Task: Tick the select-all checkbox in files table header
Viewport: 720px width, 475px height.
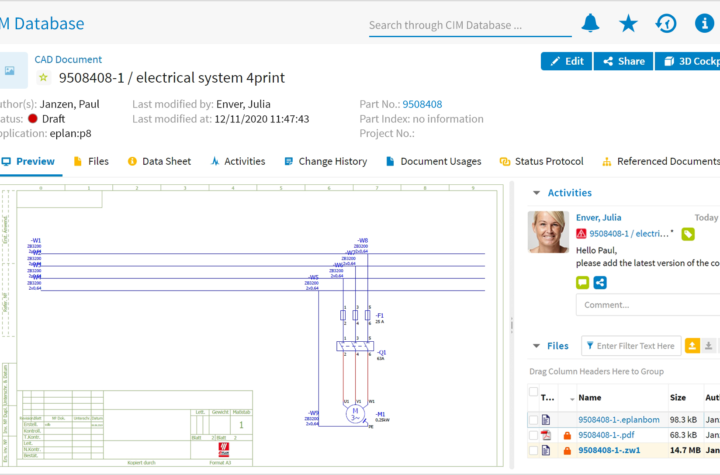Action: coord(533,392)
